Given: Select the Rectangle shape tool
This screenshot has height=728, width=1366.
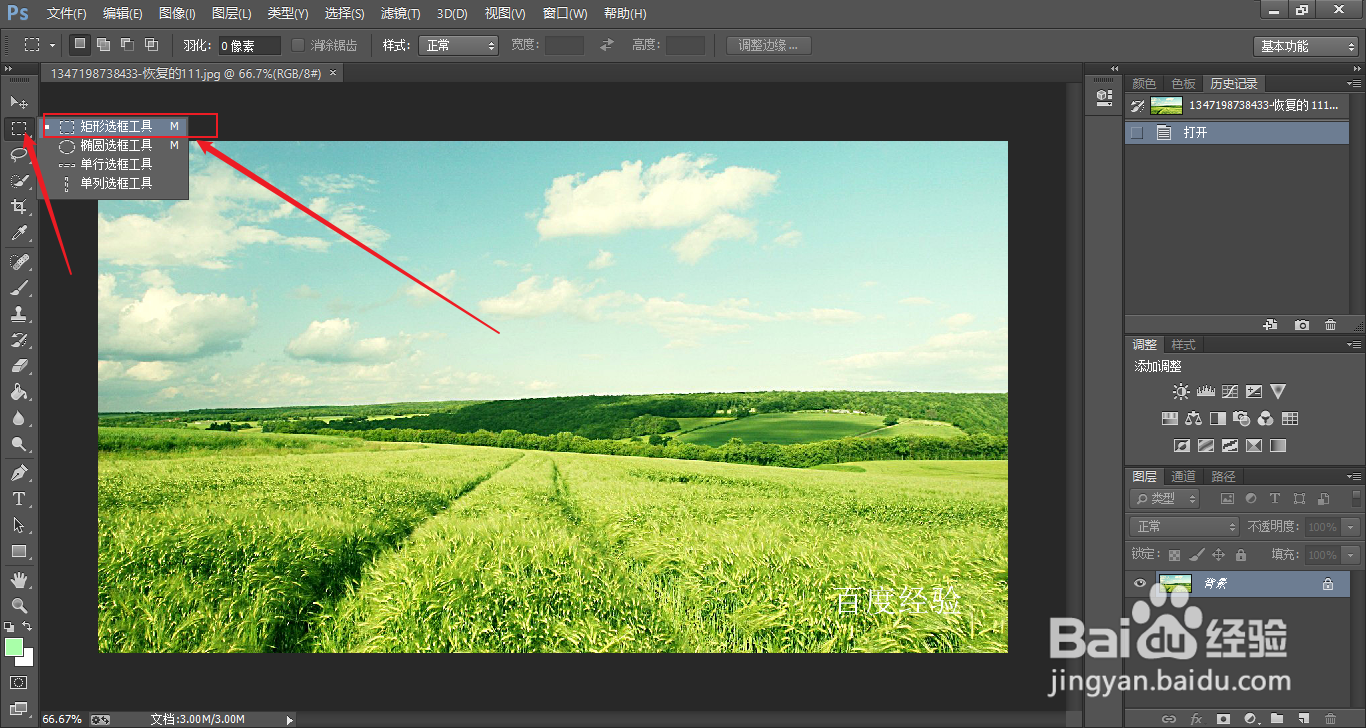Looking at the screenshot, I should 18,551.
